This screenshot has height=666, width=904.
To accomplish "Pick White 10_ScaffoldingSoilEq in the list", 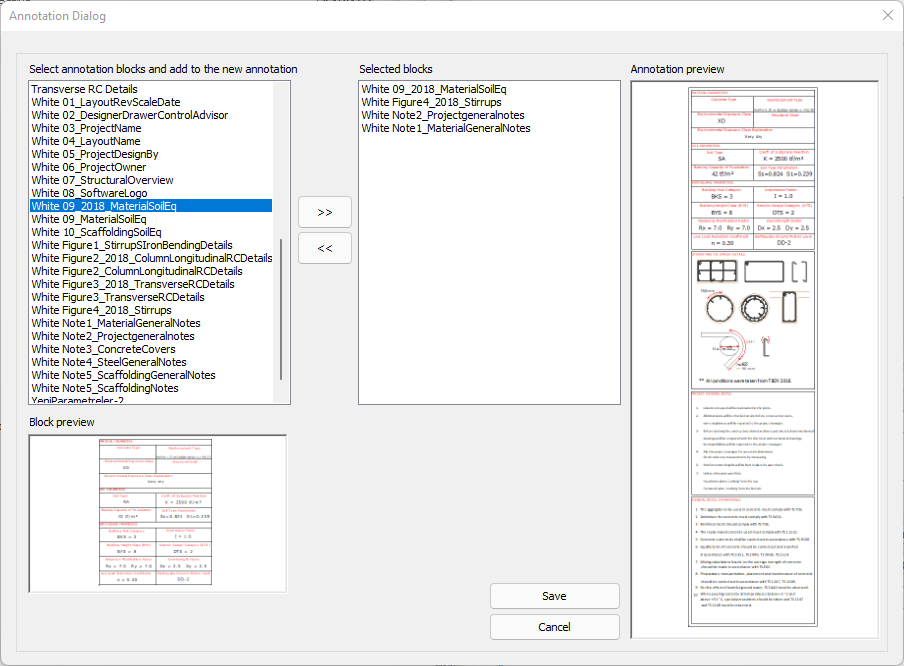I will (103, 232).
